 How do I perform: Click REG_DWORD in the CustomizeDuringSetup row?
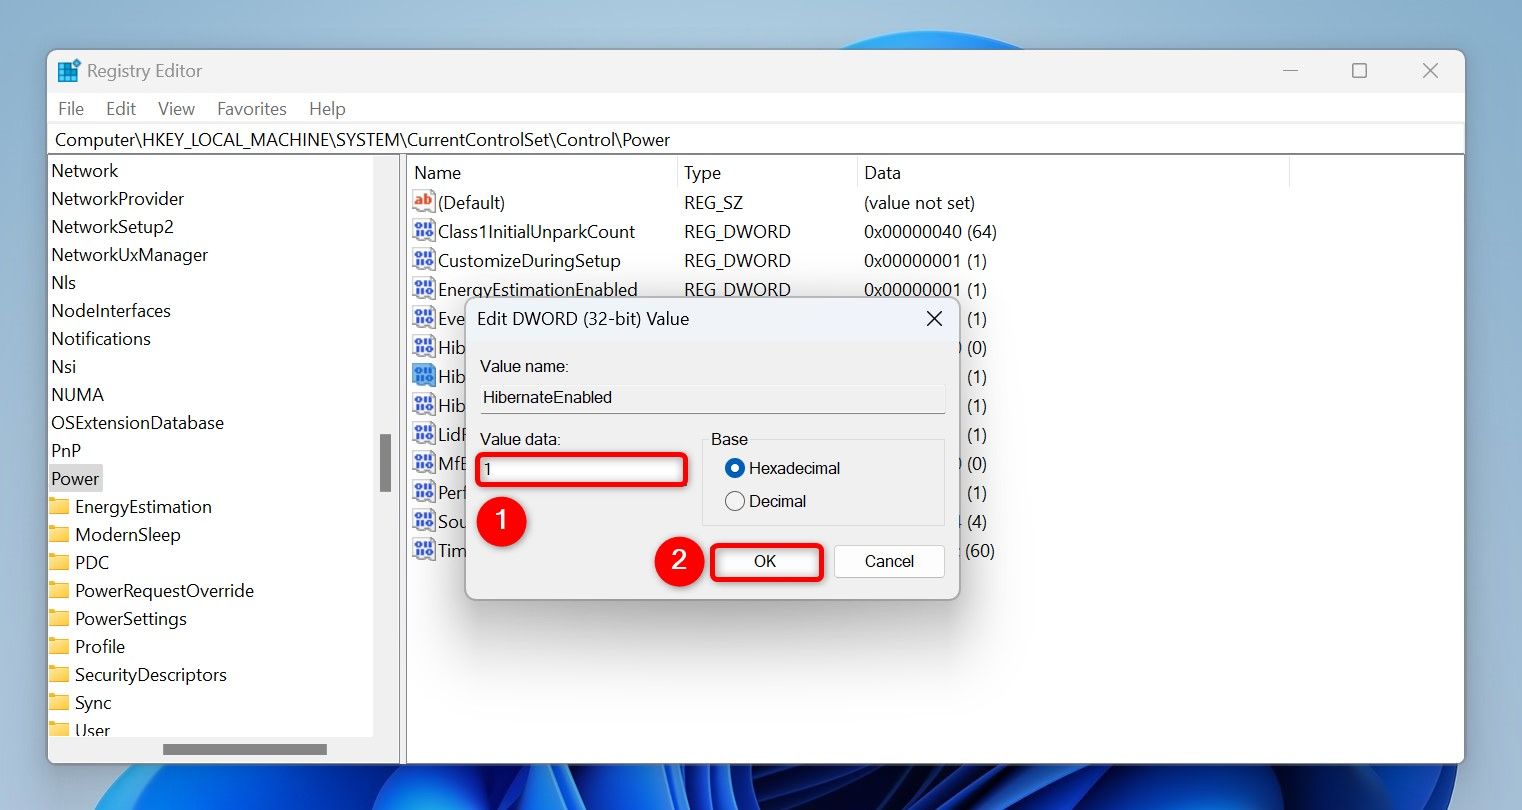pos(737,261)
